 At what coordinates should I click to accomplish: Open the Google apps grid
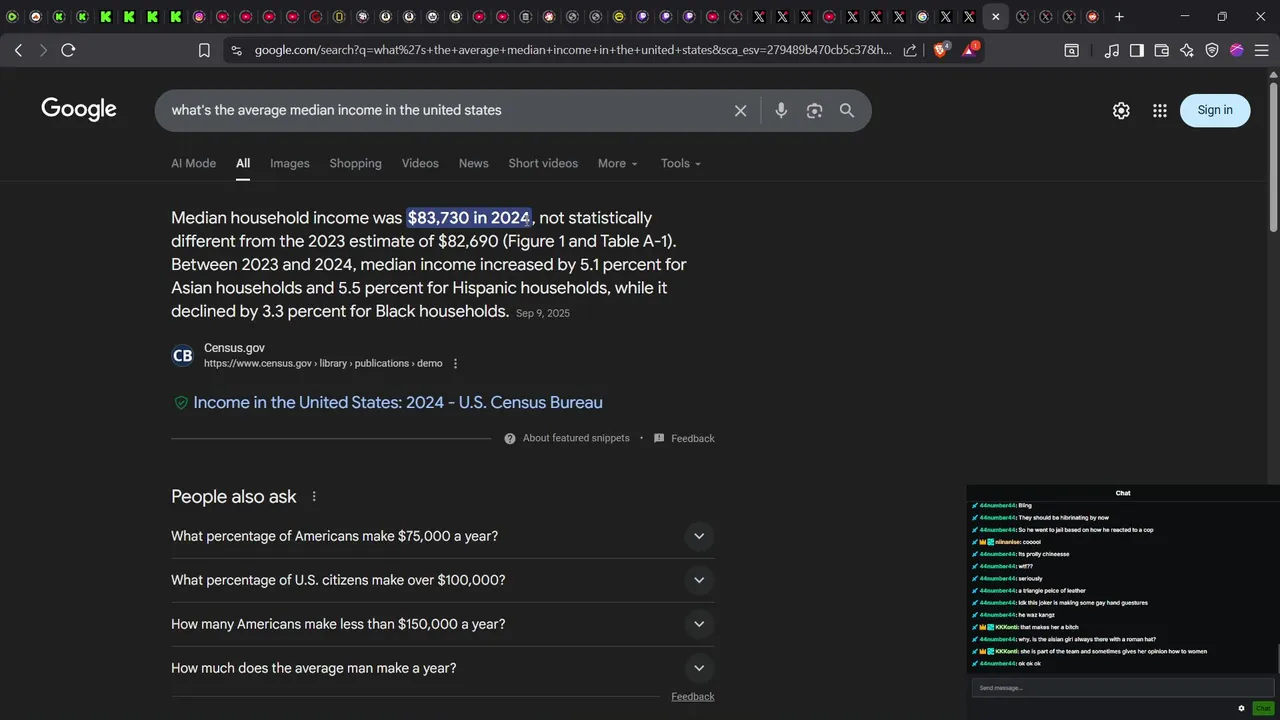1160,111
